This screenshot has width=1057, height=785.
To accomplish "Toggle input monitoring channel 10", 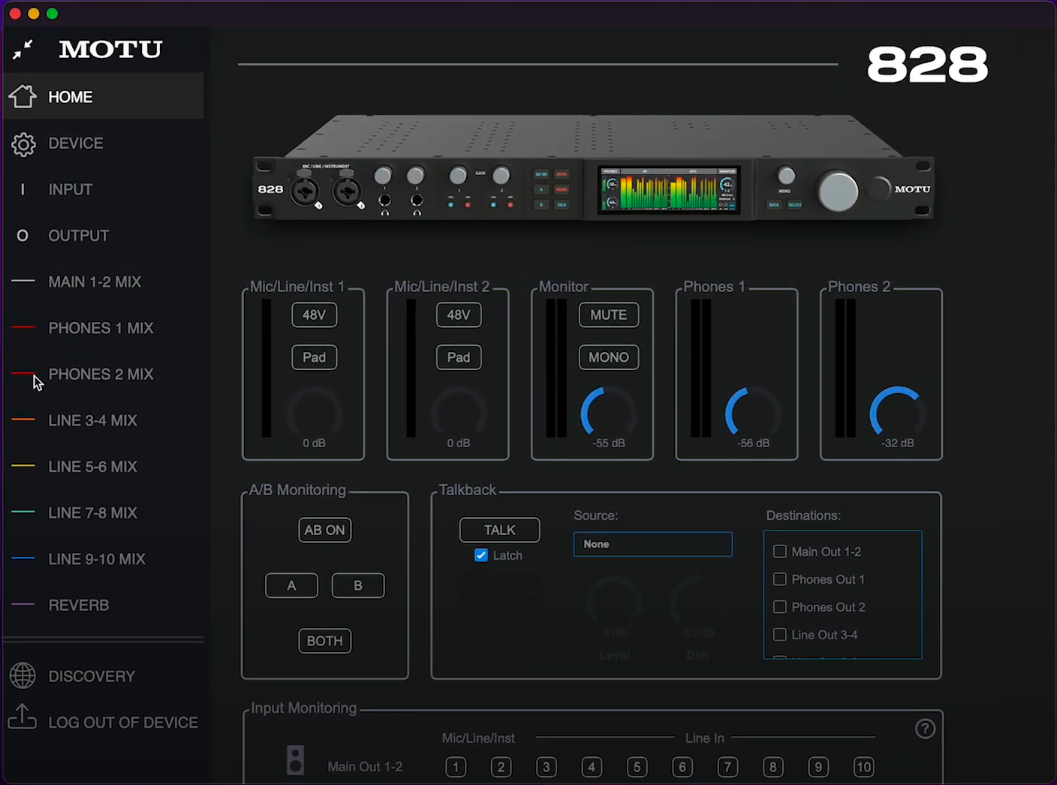I will 864,767.
